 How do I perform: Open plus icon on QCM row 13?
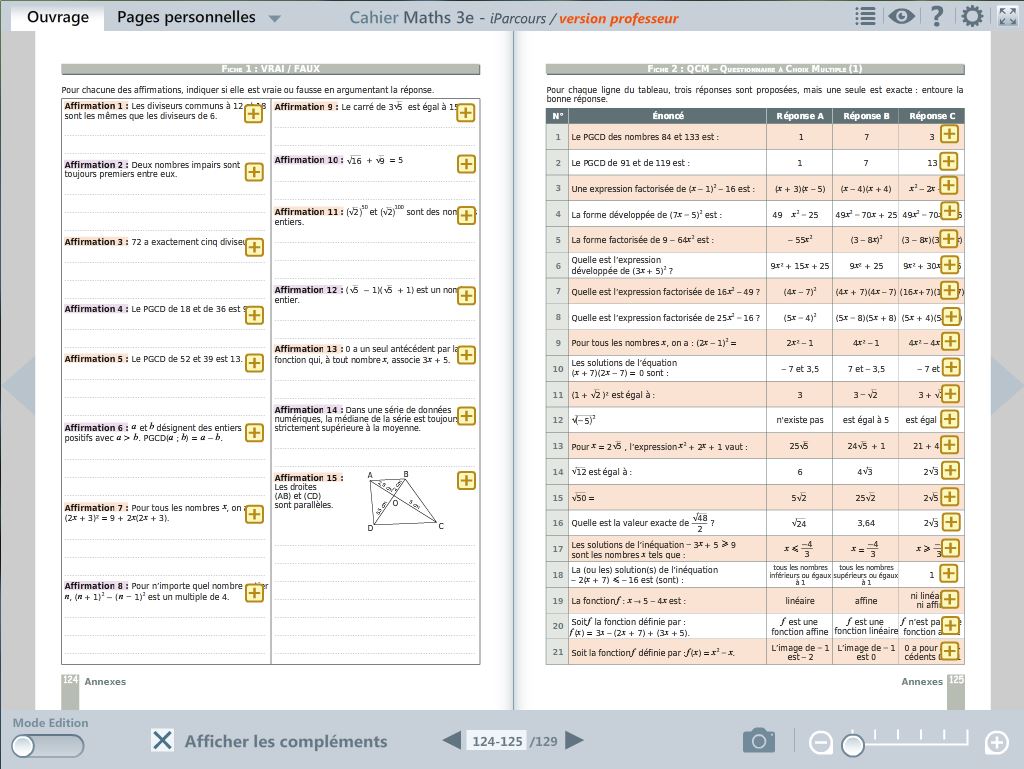[x=949, y=445]
